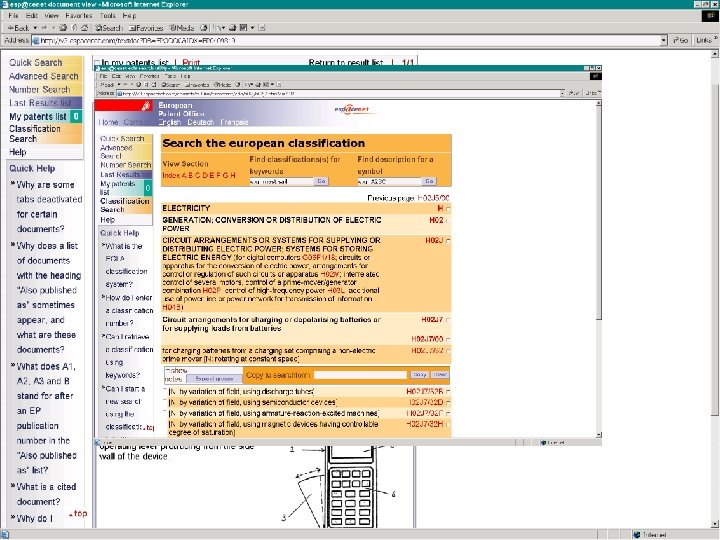
Task: Click the page icon in the outer address bar
Action: [35, 40]
